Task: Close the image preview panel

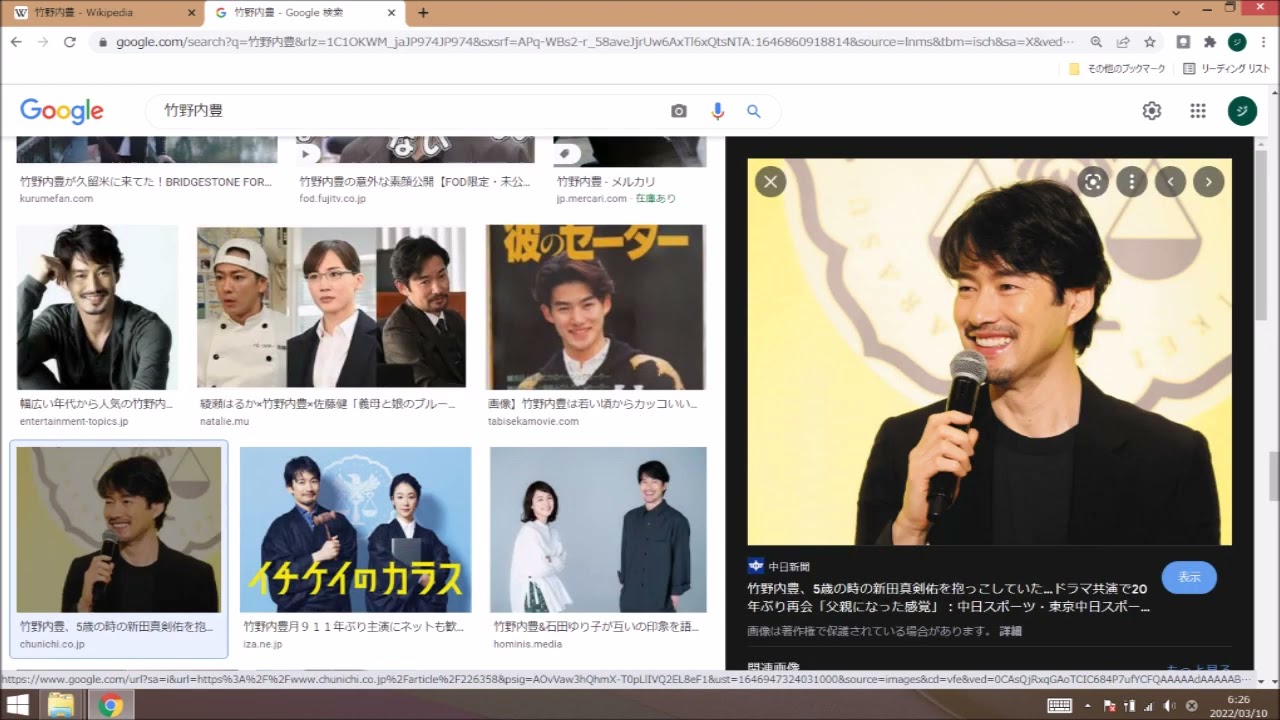Action: (x=770, y=181)
